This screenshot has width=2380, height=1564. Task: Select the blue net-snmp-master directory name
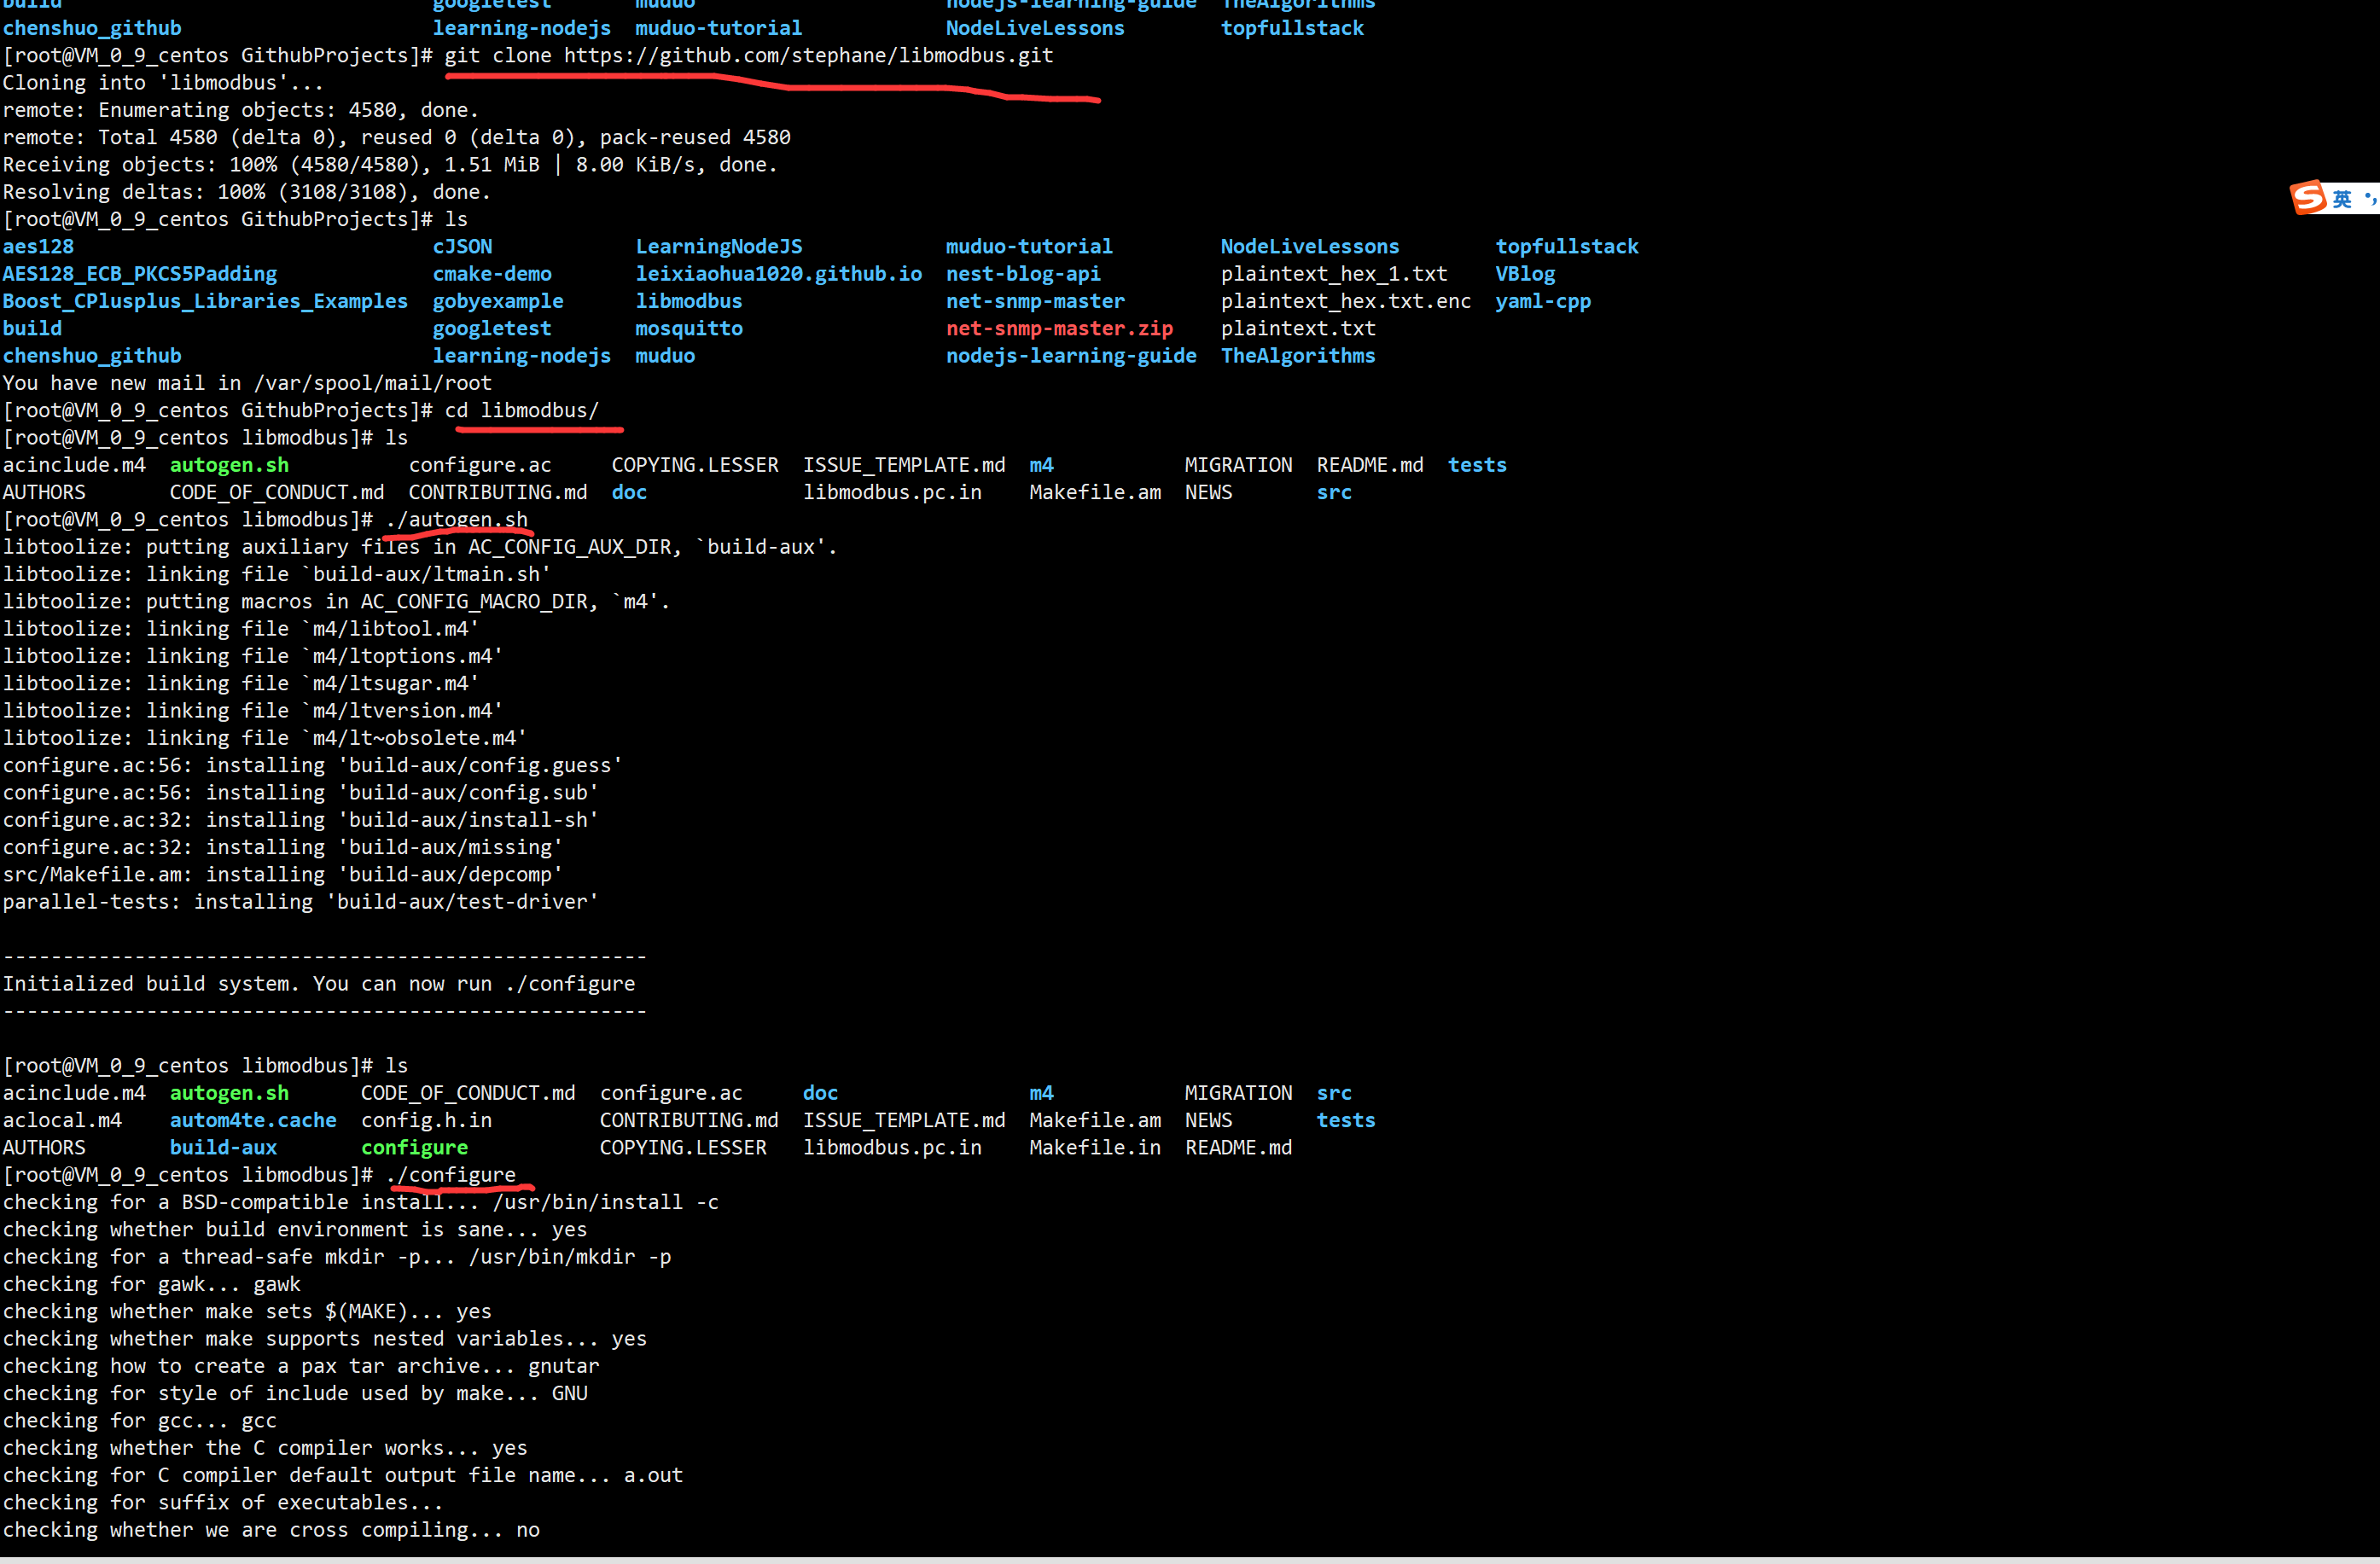tap(1035, 301)
